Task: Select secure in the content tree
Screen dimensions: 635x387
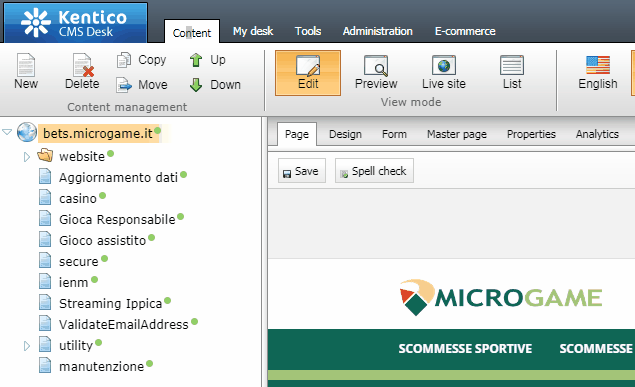Action: pyautogui.click(x=79, y=262)
